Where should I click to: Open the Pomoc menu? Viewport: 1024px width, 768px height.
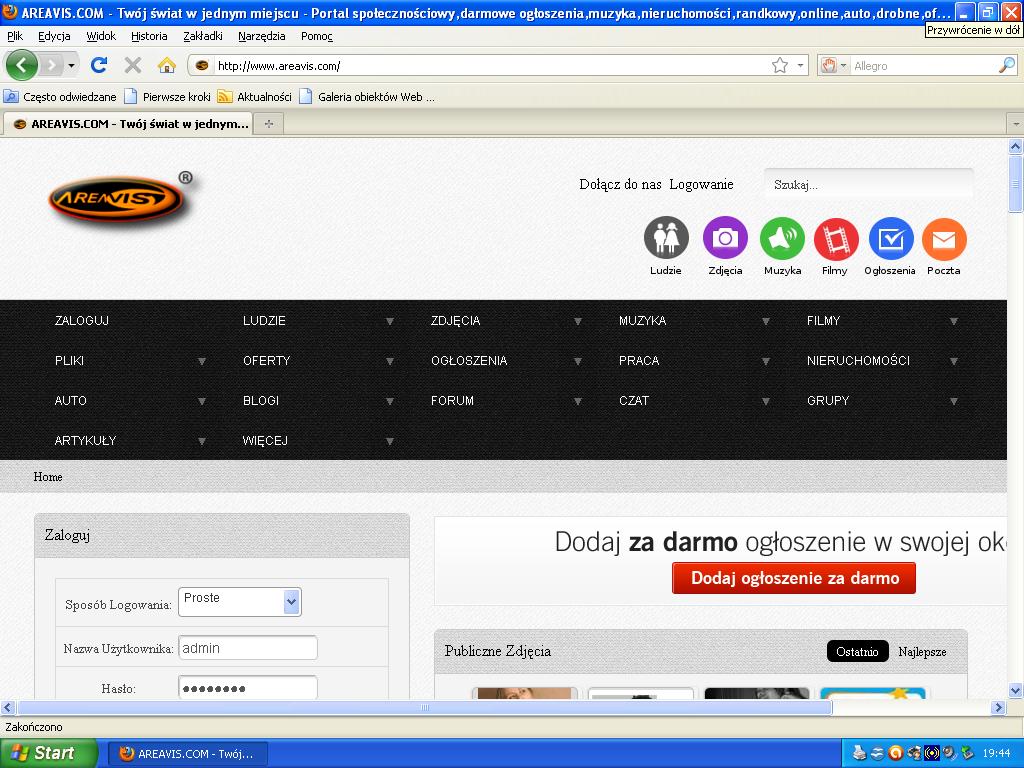(x=317, y=36)
